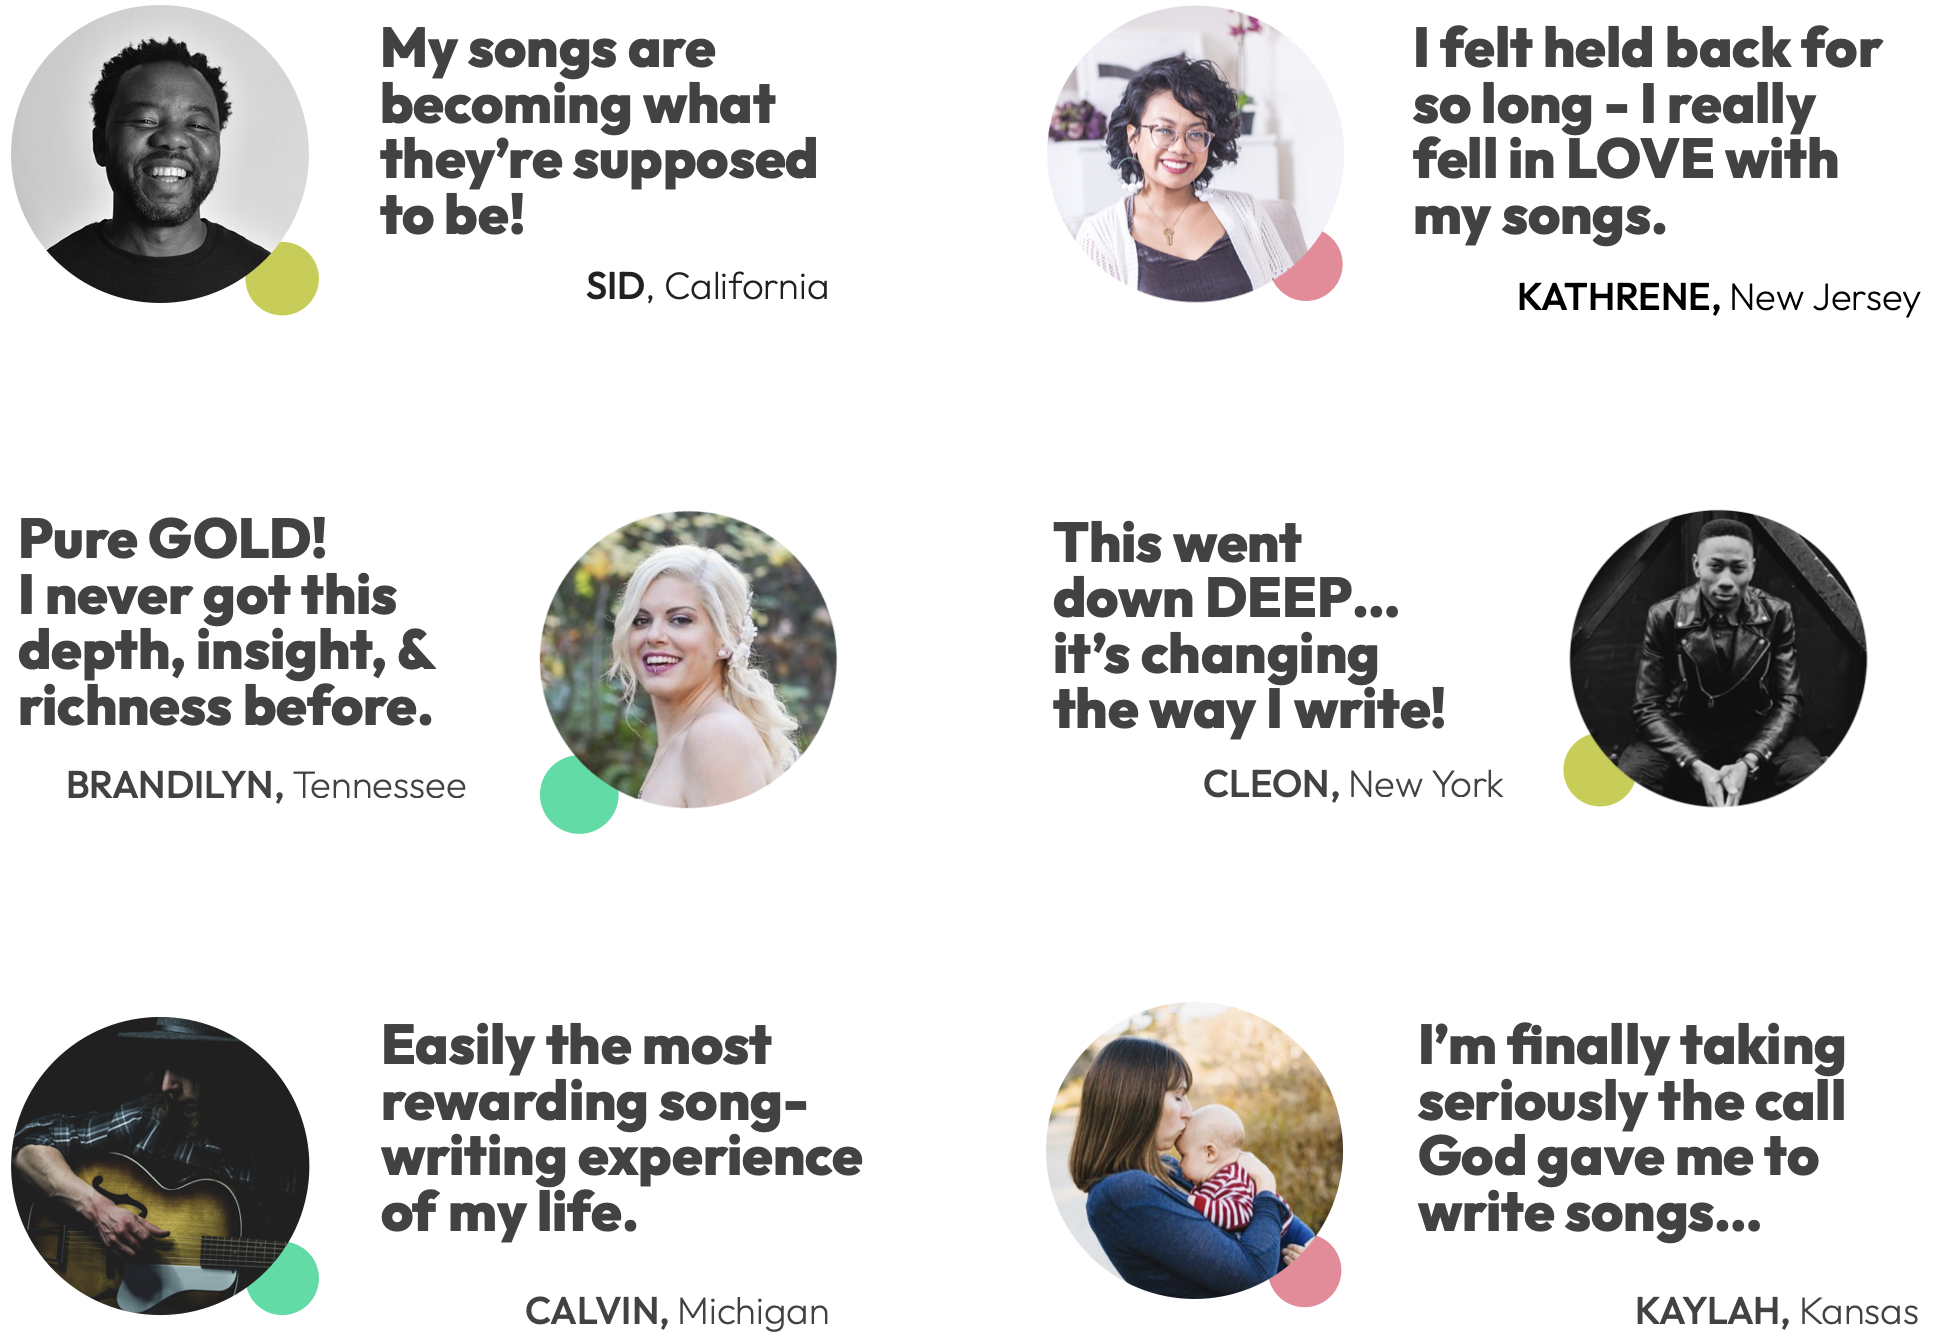The height and width of the screenshot is (1340, 1940).
Task: Click the "My songs are becoming" quote
Action: [x=598, y=132]
